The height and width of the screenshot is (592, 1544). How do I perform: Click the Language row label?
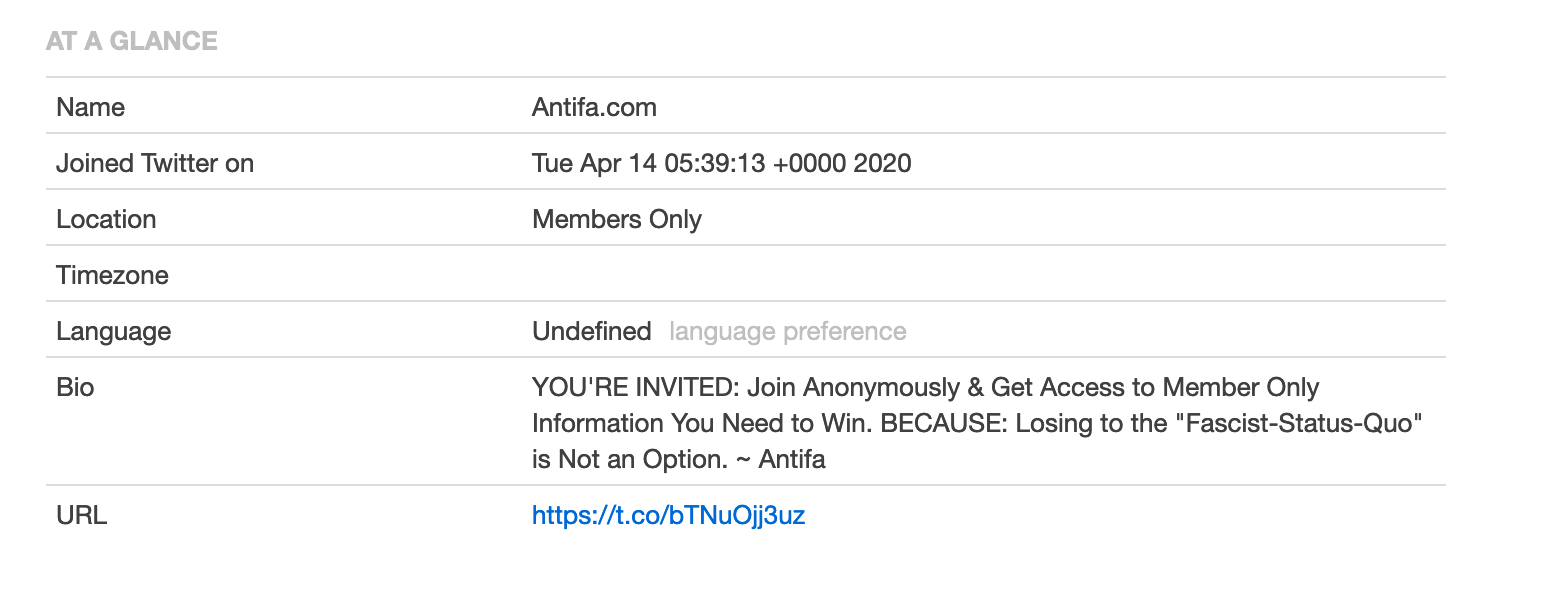point(113,331)
